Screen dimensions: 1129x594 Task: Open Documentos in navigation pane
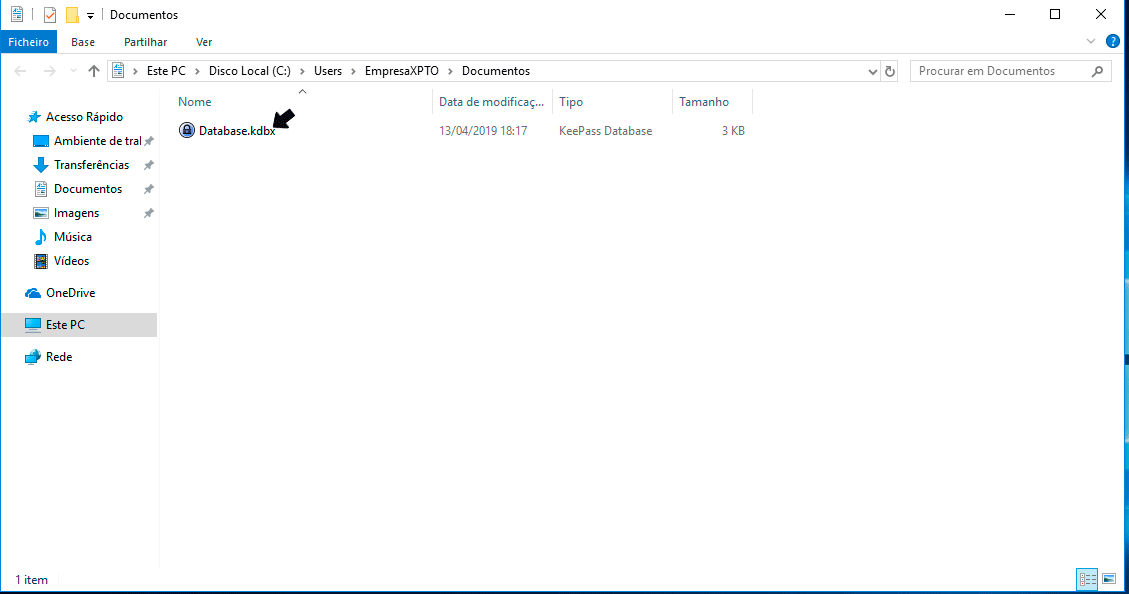(x=88, y=189)
